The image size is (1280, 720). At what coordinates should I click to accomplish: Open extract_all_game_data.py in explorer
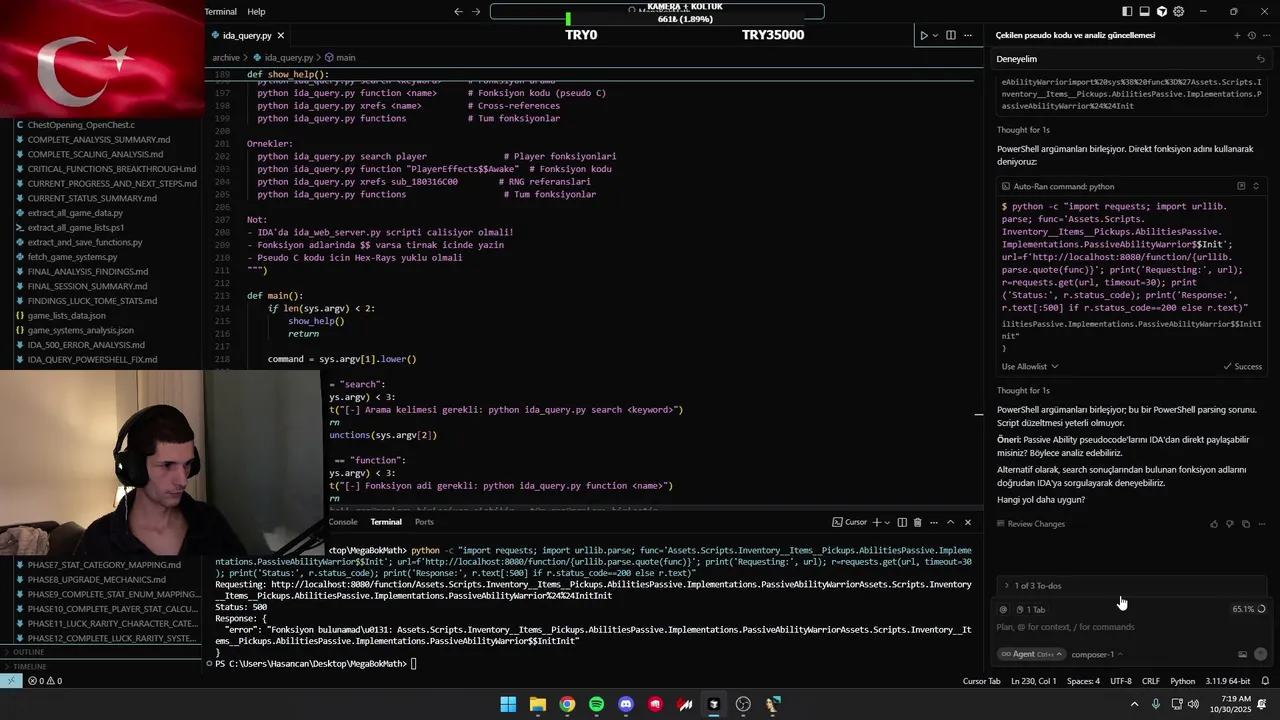point(75,213)
